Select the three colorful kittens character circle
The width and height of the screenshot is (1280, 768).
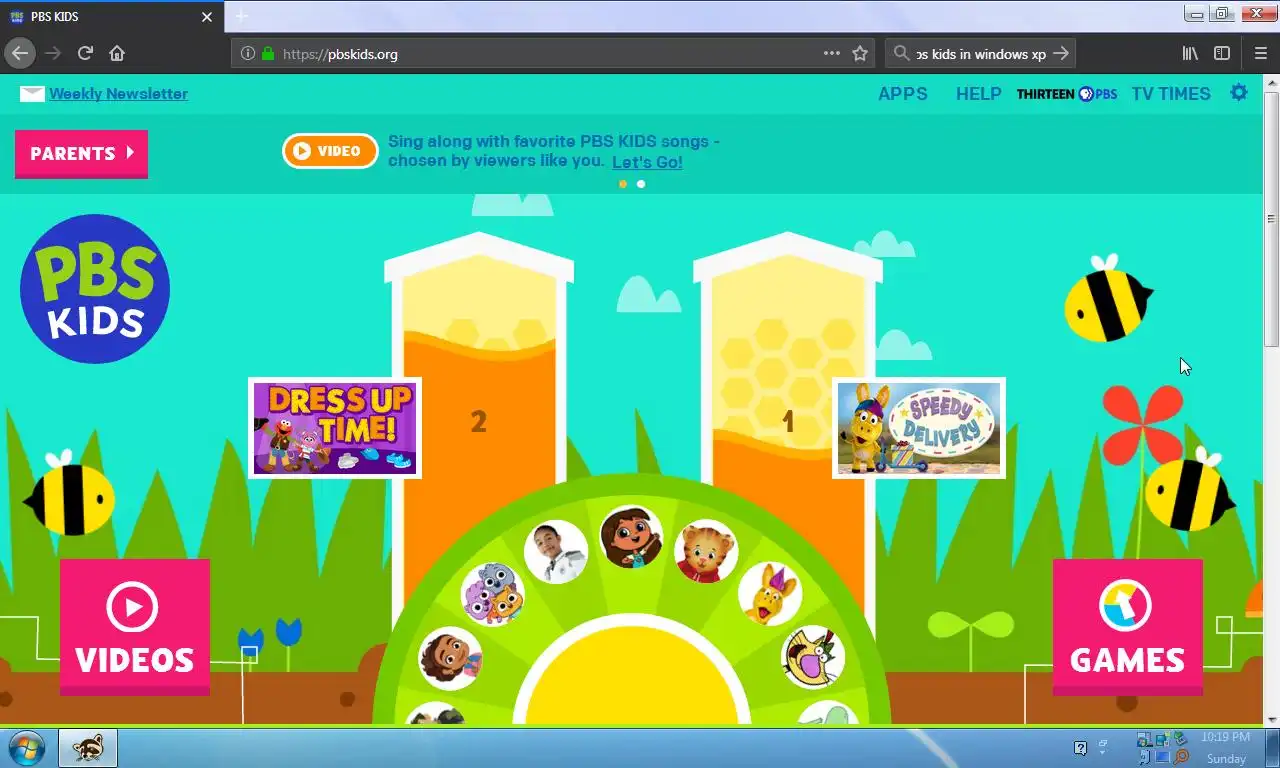(x=492, y=594)
